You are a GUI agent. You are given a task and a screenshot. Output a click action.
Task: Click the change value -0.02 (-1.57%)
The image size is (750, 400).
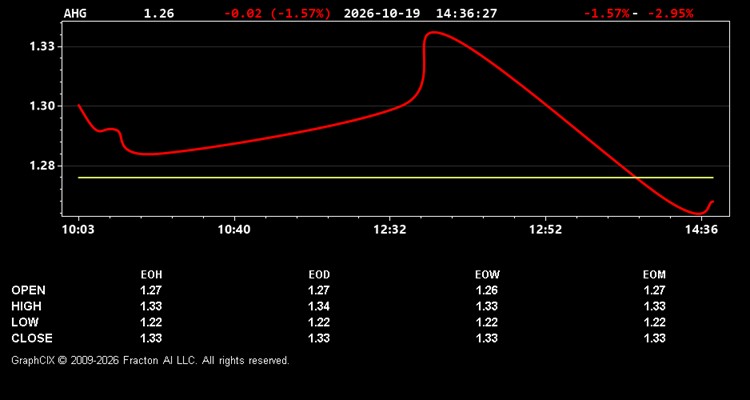click(x=277, y=13)
